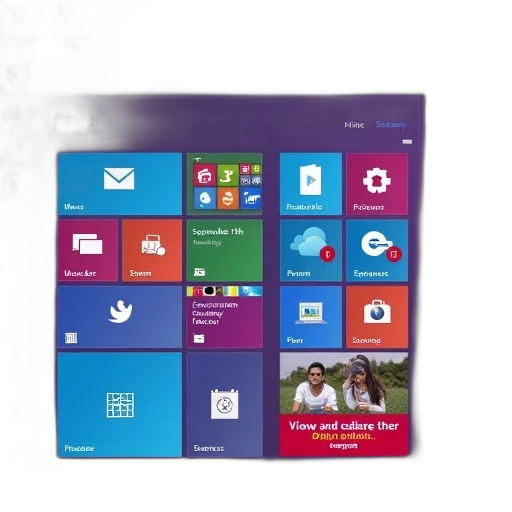This screenshot has width=512, height=512.
Task: Open the orange camera tile
Action: pyautogui.click(x=377, y=317)
